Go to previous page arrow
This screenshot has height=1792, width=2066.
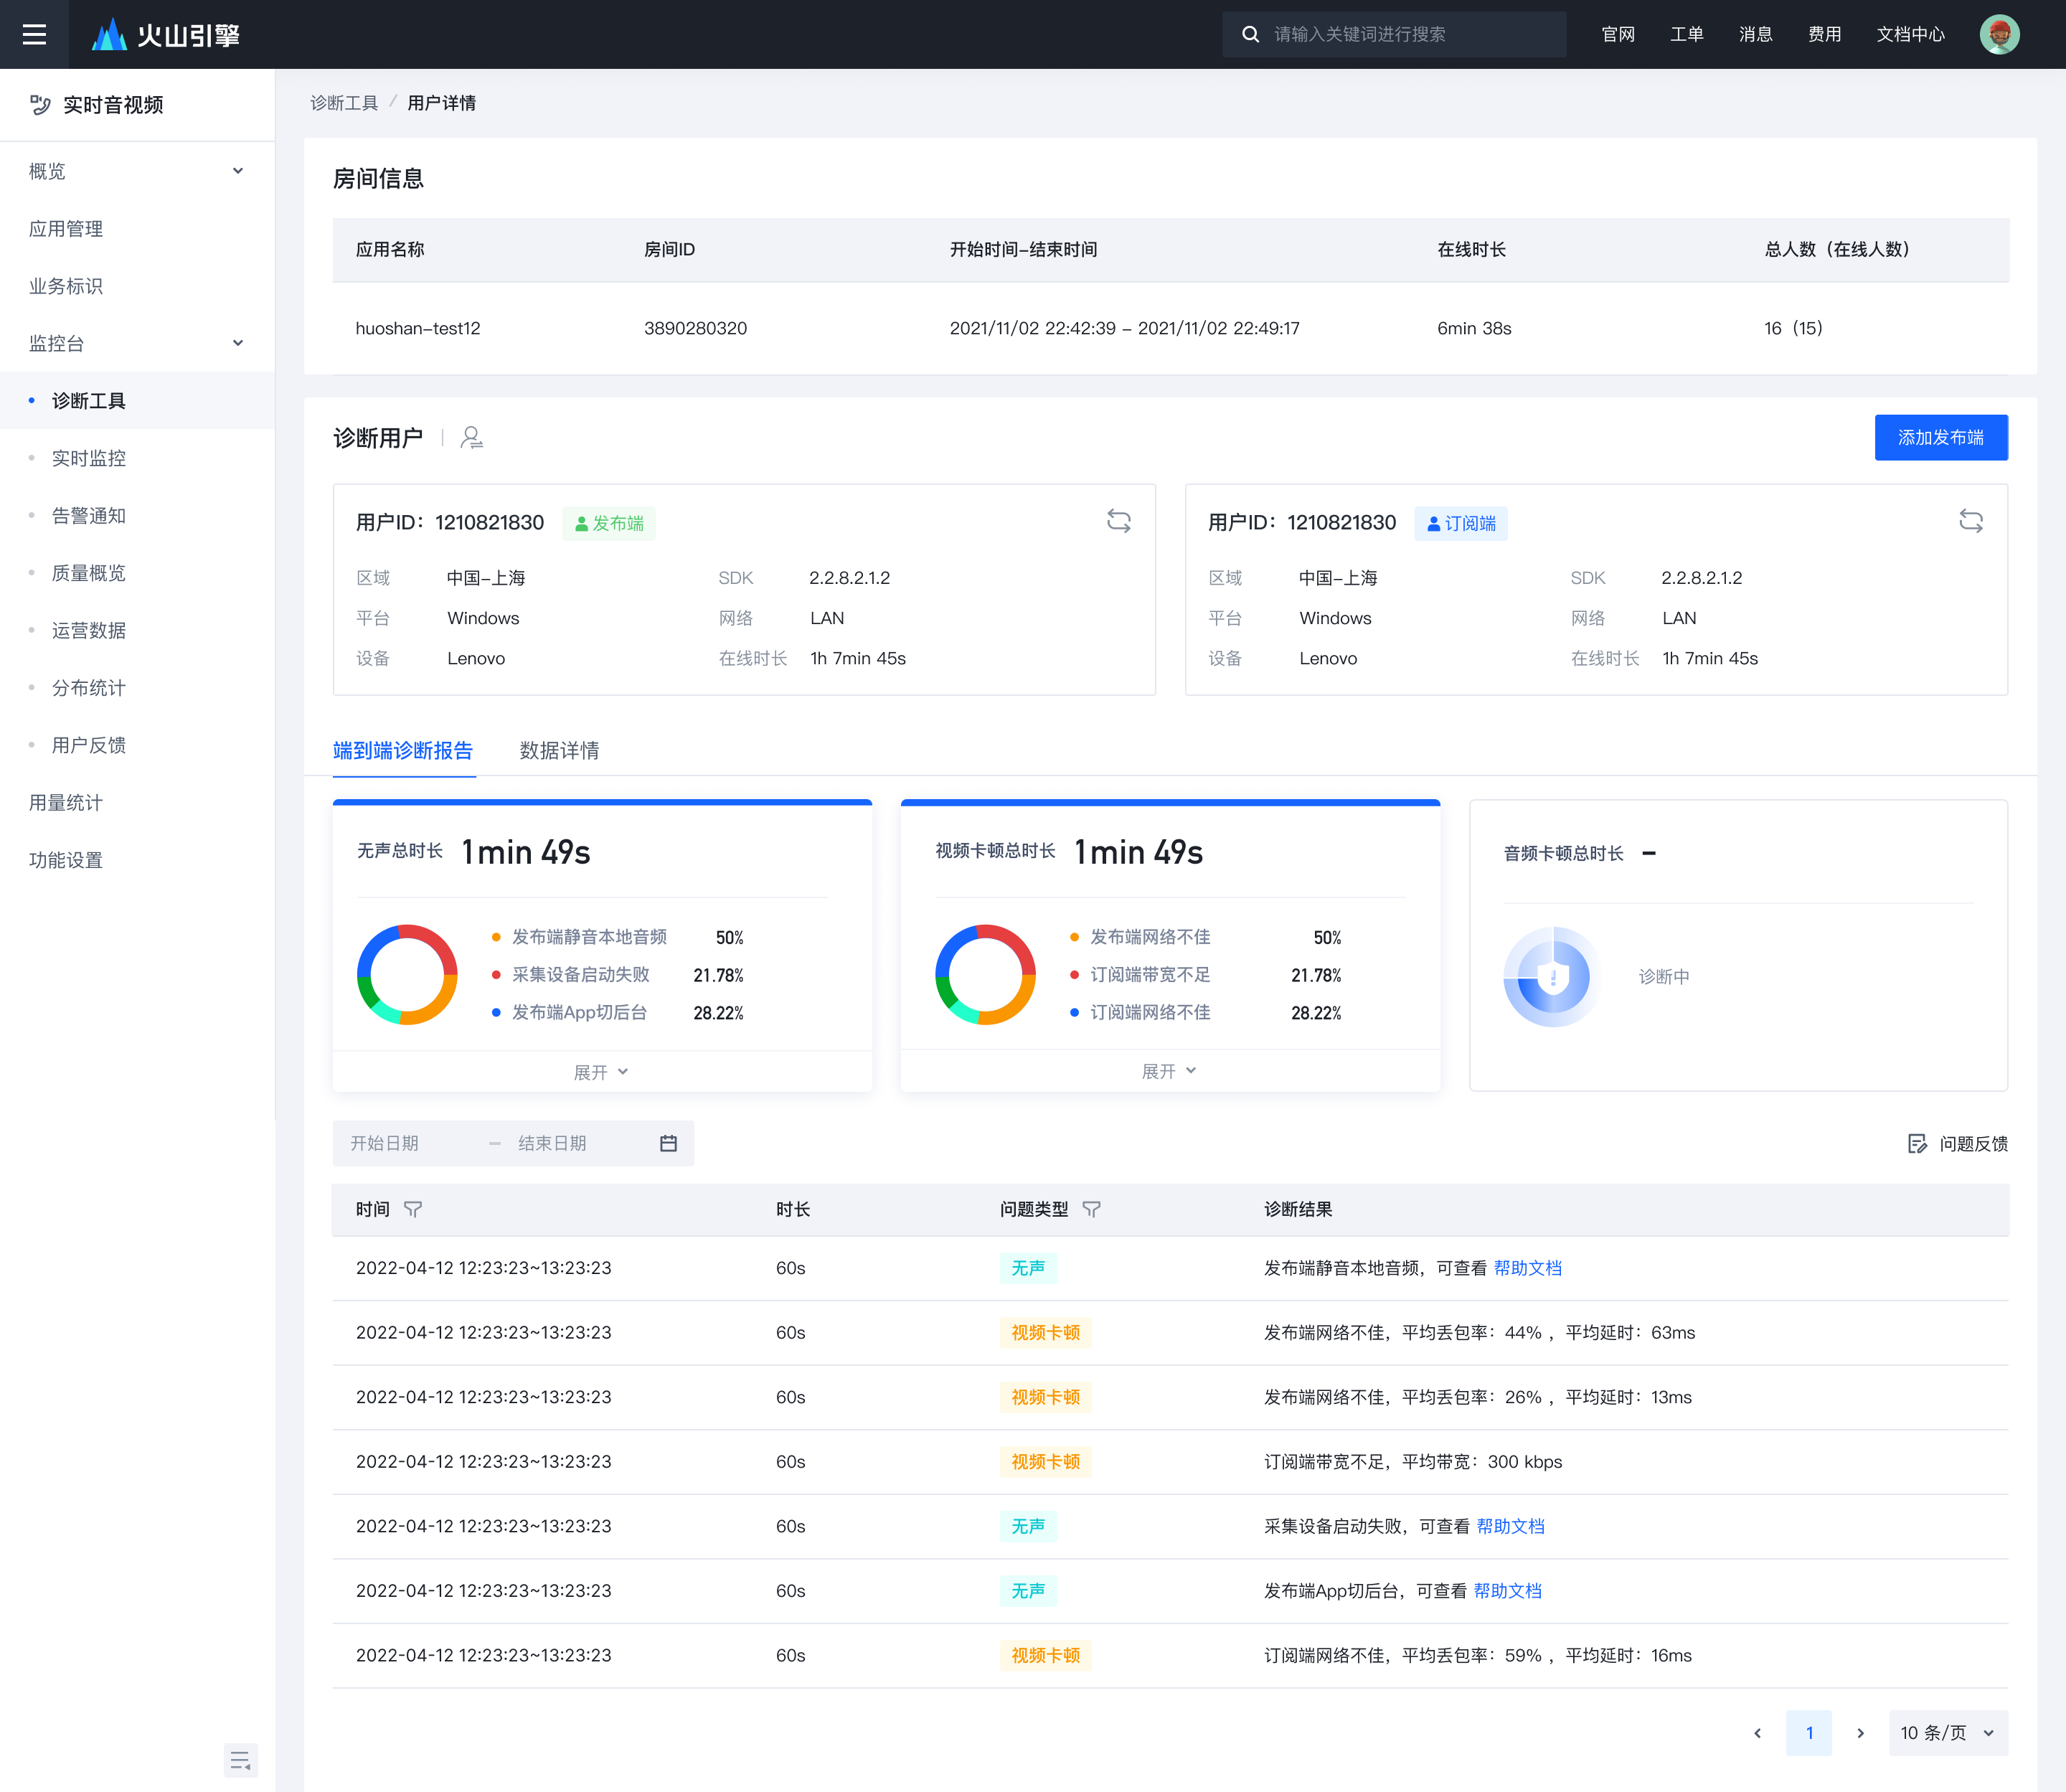click(x=1758, y=1733)
